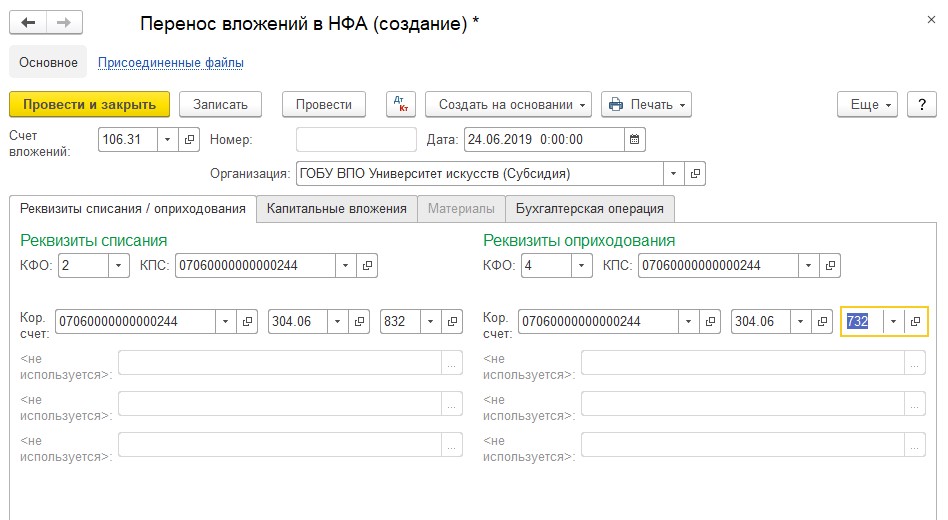Open the Организация record via open icon
The image size is (948, 520).
click(695, 174)
